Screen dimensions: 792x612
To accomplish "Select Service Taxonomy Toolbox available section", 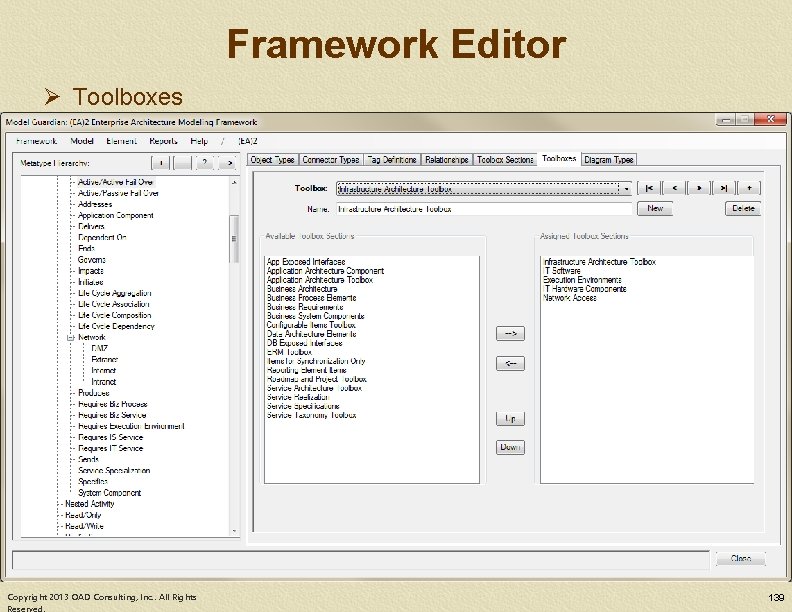I will click(x=312, y=415).
